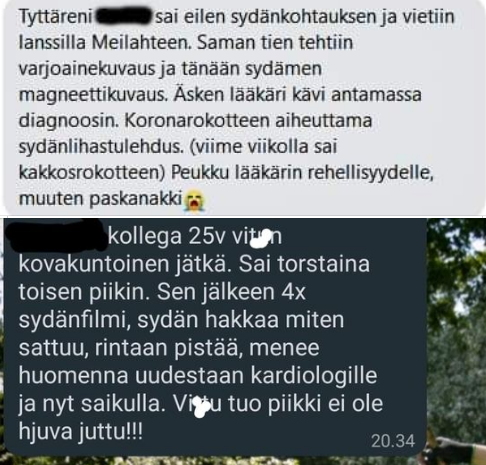This screenshot has width=486, height=465.
Task: Click the word "Meilahteen" in first message
Action: pyautogui.click(x=142, y=42)
